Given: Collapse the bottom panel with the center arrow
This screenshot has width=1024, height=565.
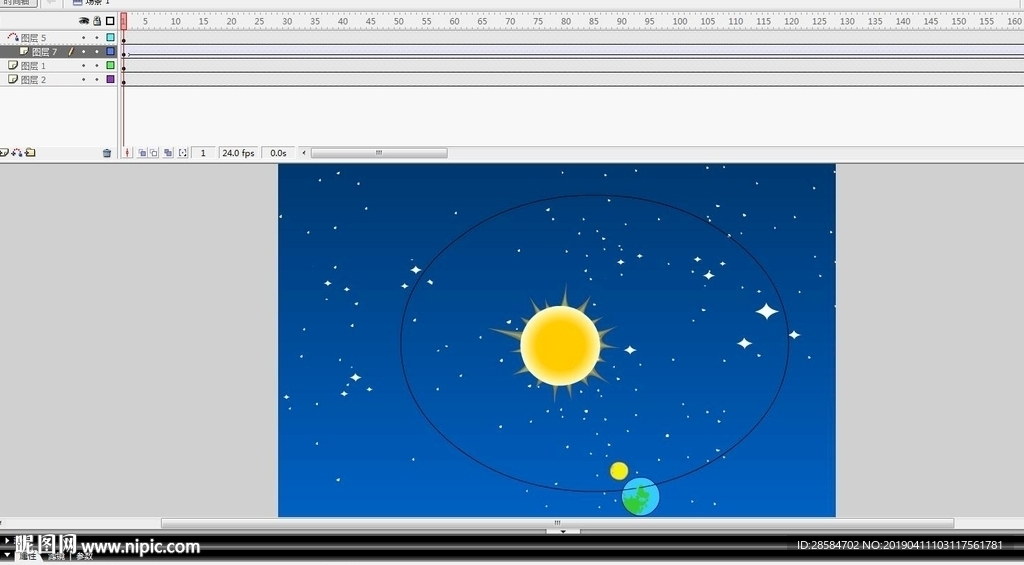Looking at the screenshot, I should click(563, 532).
